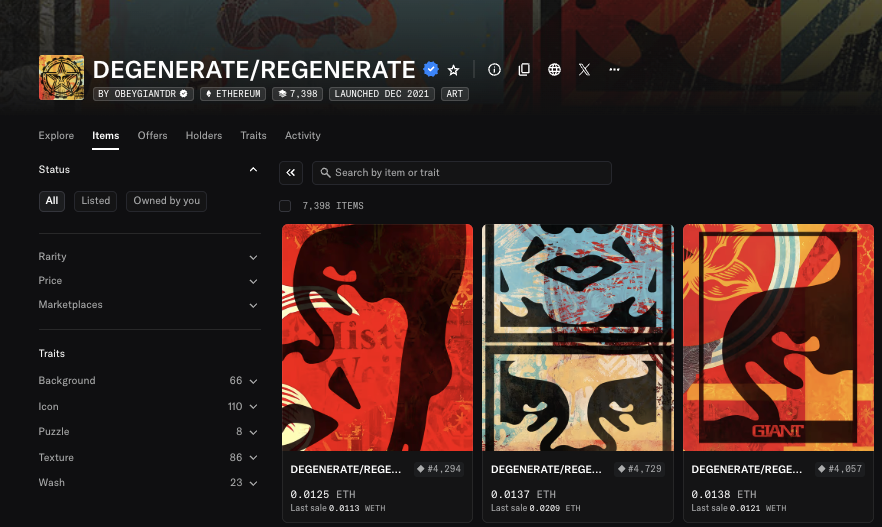Click the rarity rank #4,057 badge
Screen dimensions: 882x527
[x=840, y=469]
